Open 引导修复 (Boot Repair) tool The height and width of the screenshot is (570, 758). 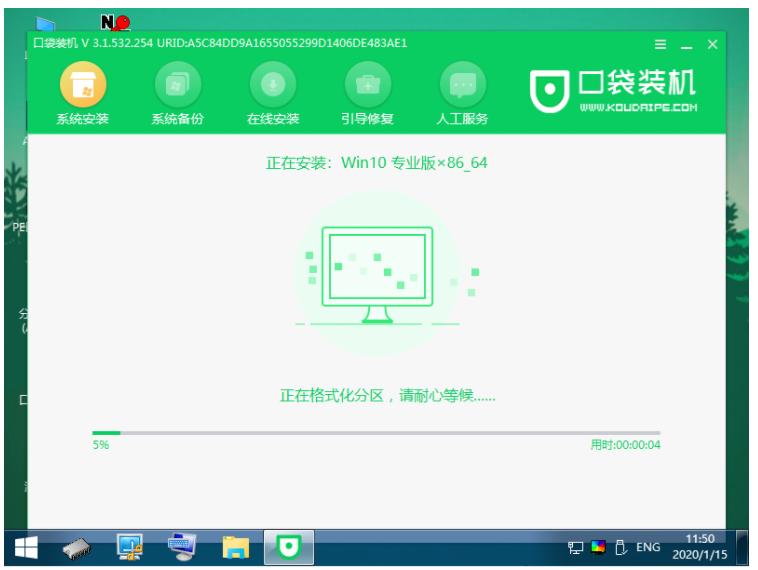tap(367, 93)
